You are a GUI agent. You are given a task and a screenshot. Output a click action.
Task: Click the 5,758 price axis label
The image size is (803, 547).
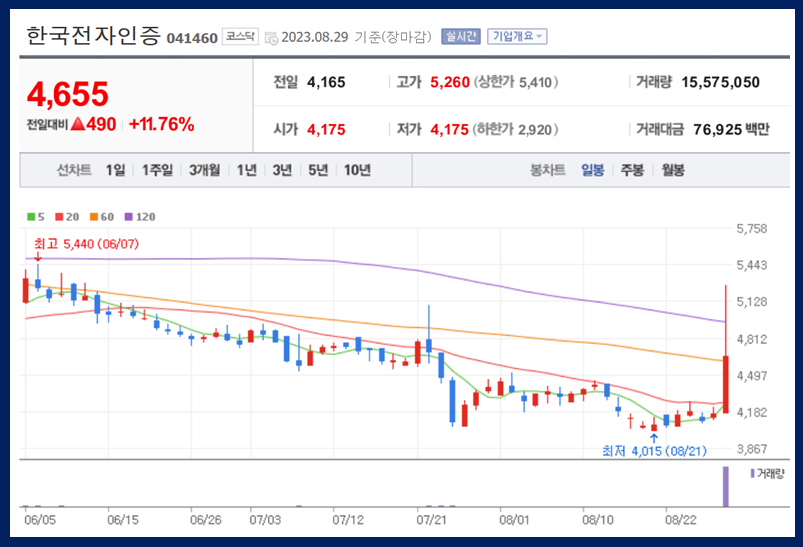(752, 229)
